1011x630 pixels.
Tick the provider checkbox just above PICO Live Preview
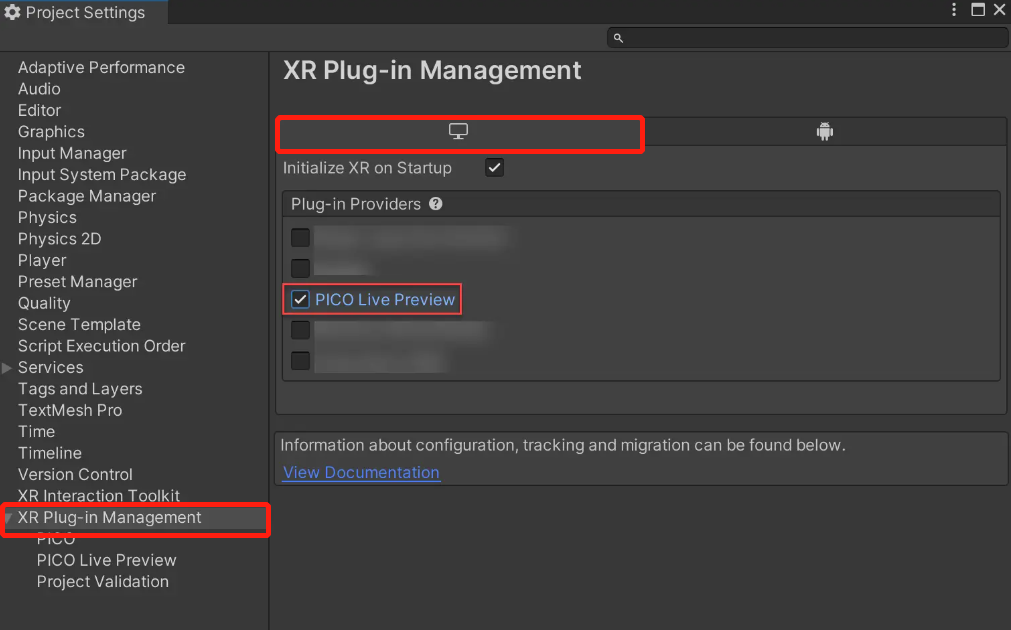click(x=300, y=268)
